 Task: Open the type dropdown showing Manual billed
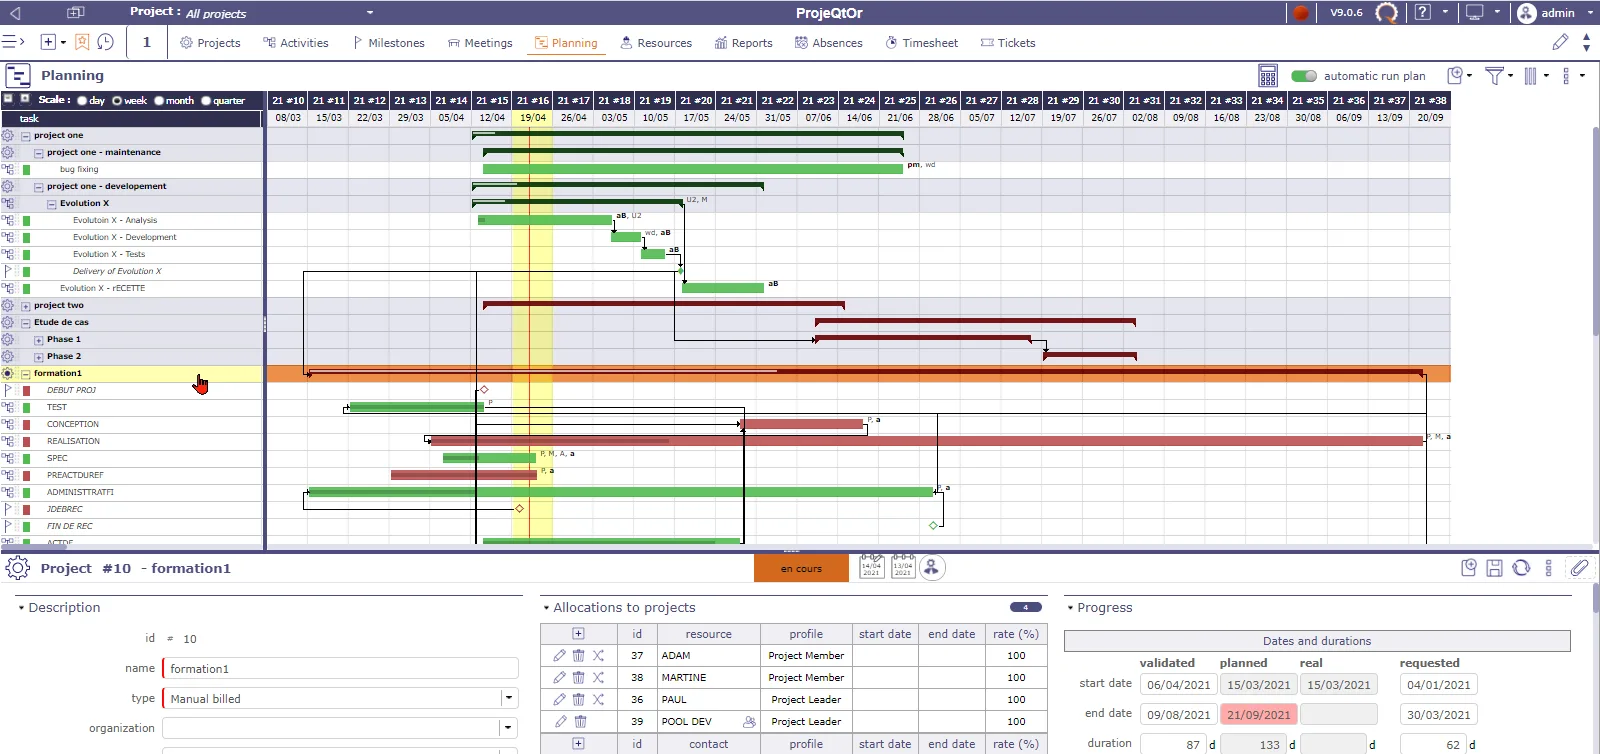pos(509,698)
